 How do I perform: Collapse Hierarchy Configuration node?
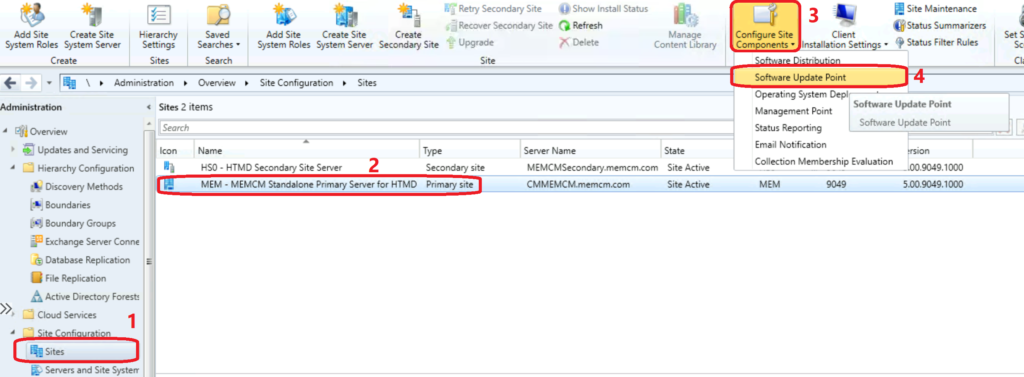(x=13, y=168)
